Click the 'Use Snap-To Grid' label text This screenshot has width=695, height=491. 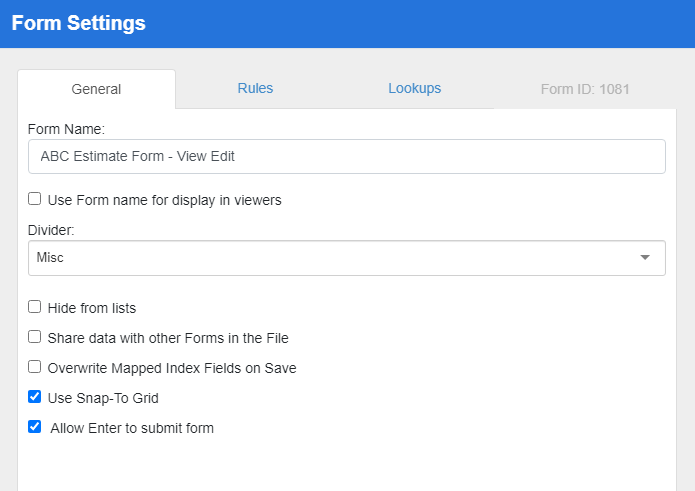point(103,398)
